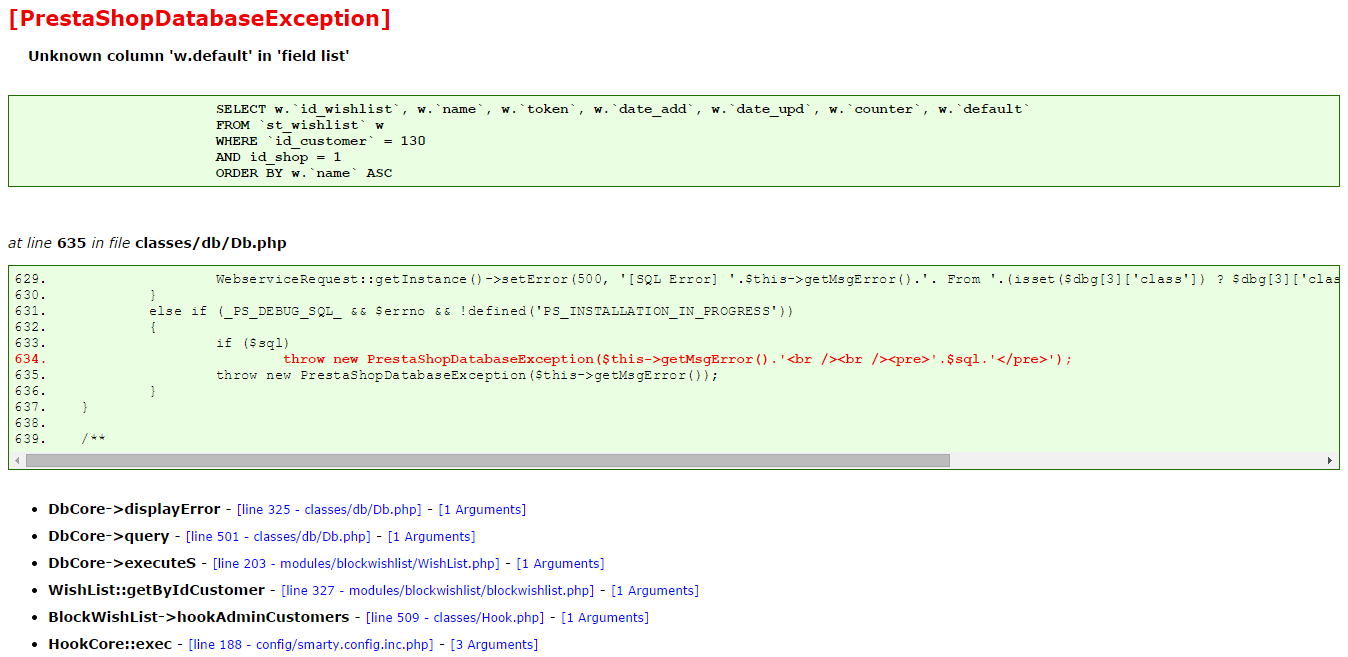This screenshot has width=1348, height=657.
Task: Click the AND id_shop = 1 line
Action: click(x=279, y=157)
